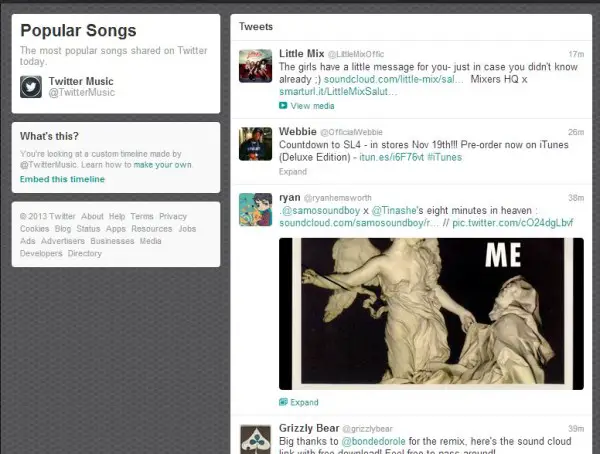Click the 39m timestamp on Grizzly Bear tweet
This screenshot has width=600, height=454.
(576, 429)
